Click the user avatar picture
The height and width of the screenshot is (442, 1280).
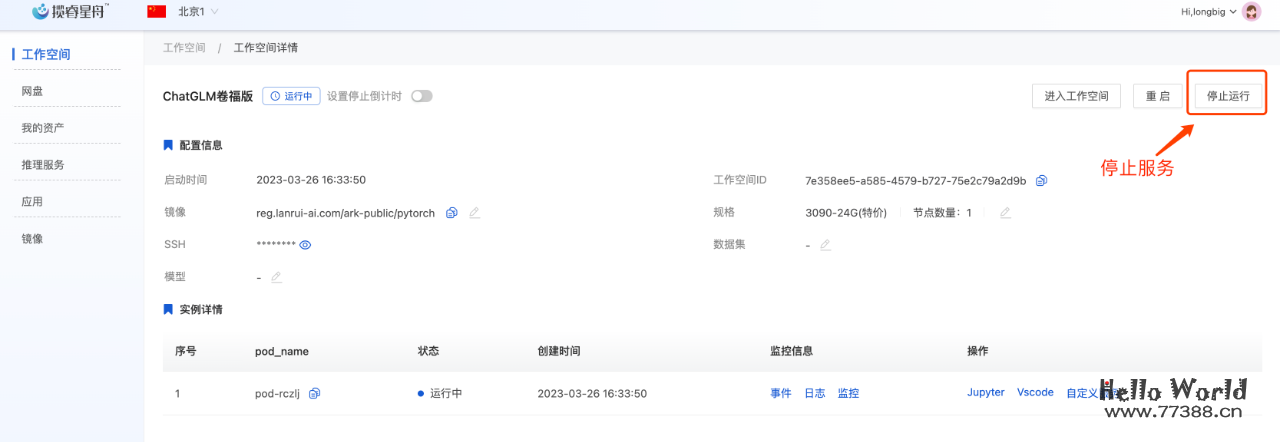tap(1251, 12)
